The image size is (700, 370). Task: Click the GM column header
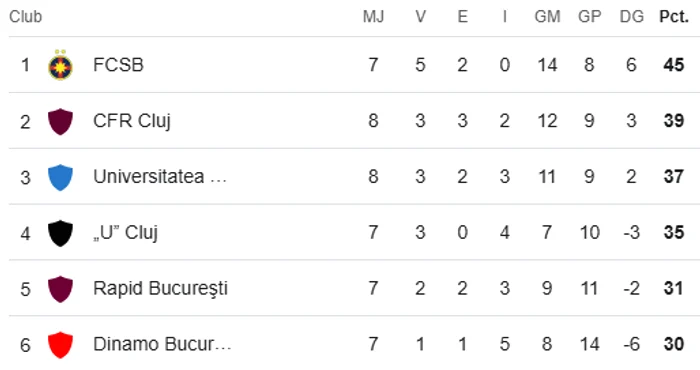(x=547, y=17)
